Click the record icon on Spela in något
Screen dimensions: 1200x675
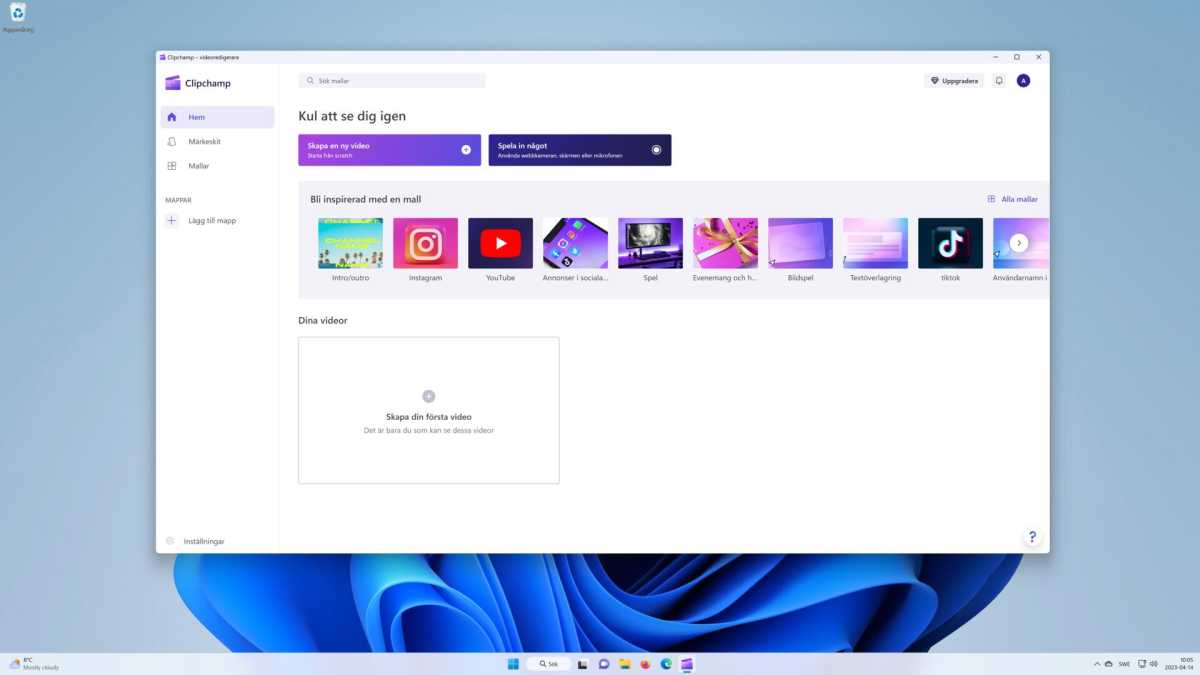(655, 148)
